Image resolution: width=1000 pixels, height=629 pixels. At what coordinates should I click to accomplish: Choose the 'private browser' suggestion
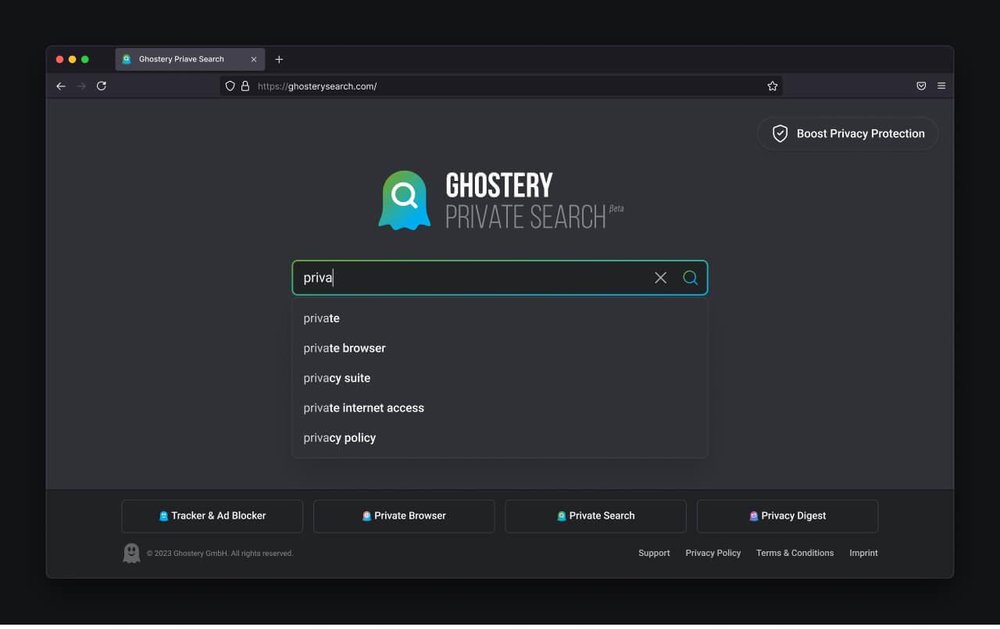click(x=499, y=348)
